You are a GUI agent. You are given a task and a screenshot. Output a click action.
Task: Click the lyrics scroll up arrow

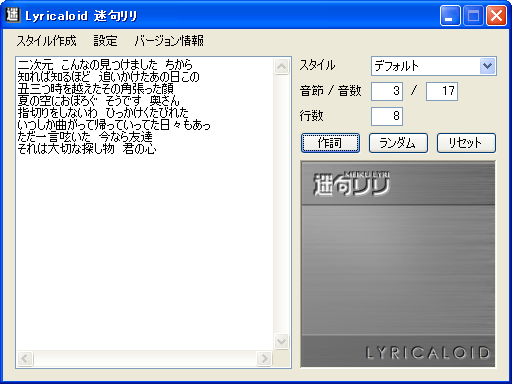(x=282, y=66)
